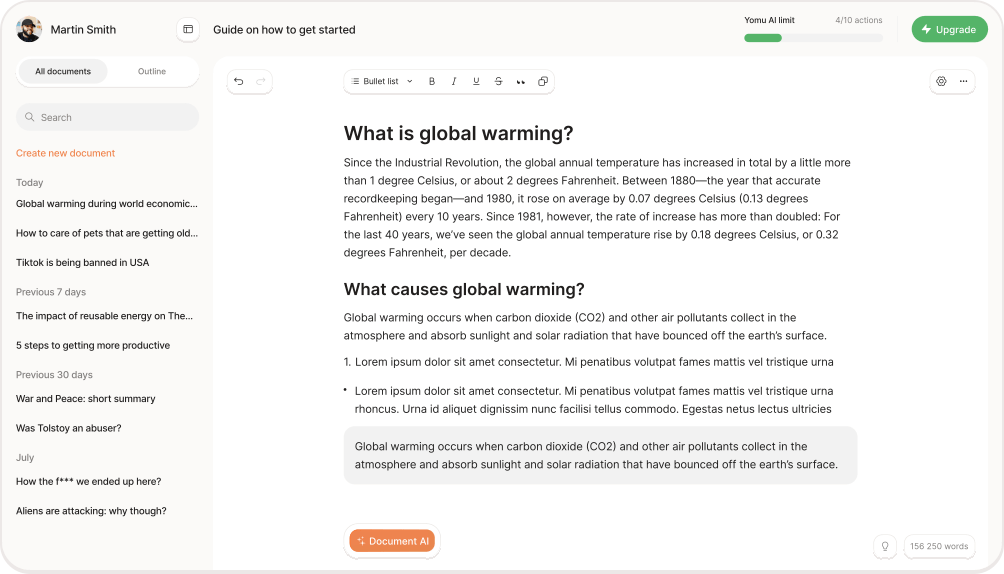Click the Yomu AI limit progress bar

click(x=813, y=38)
